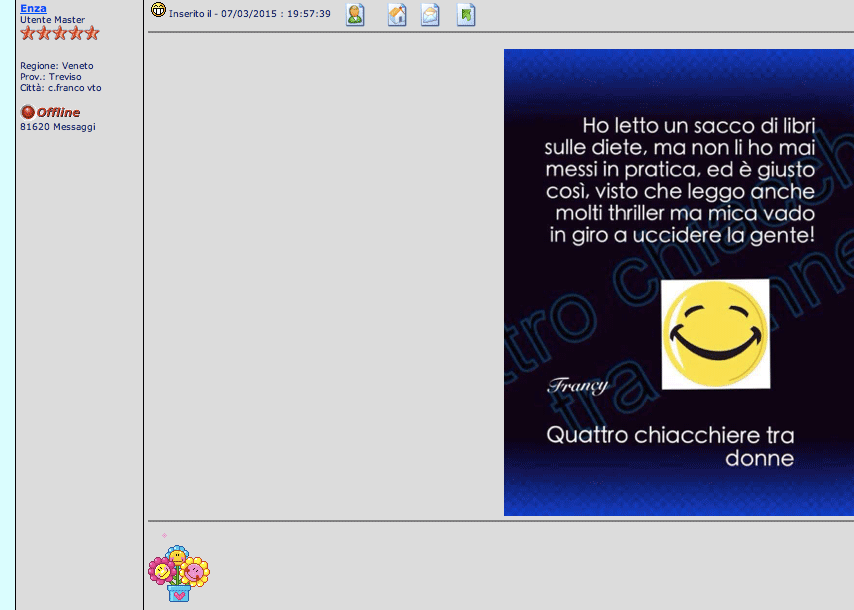Click the smiling flower pot signature image
The image size is (854, 610).
click(178, 573)
